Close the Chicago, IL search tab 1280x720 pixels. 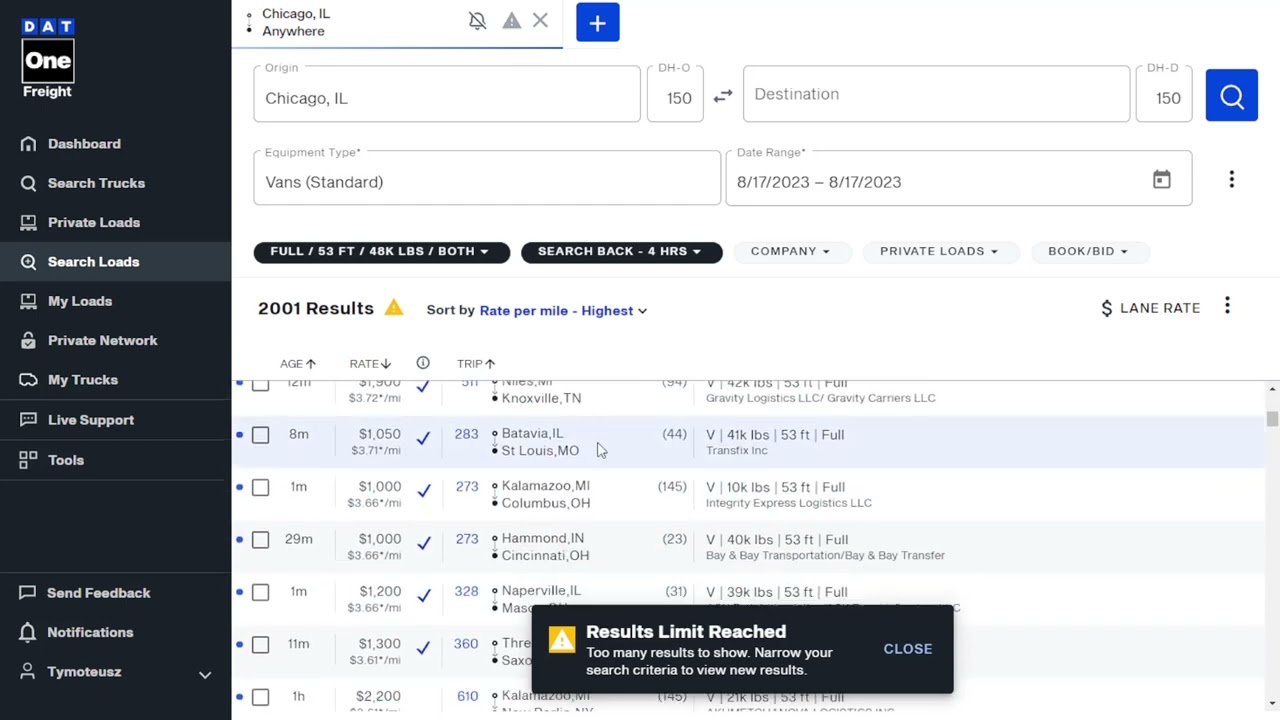tap(541, 20)
